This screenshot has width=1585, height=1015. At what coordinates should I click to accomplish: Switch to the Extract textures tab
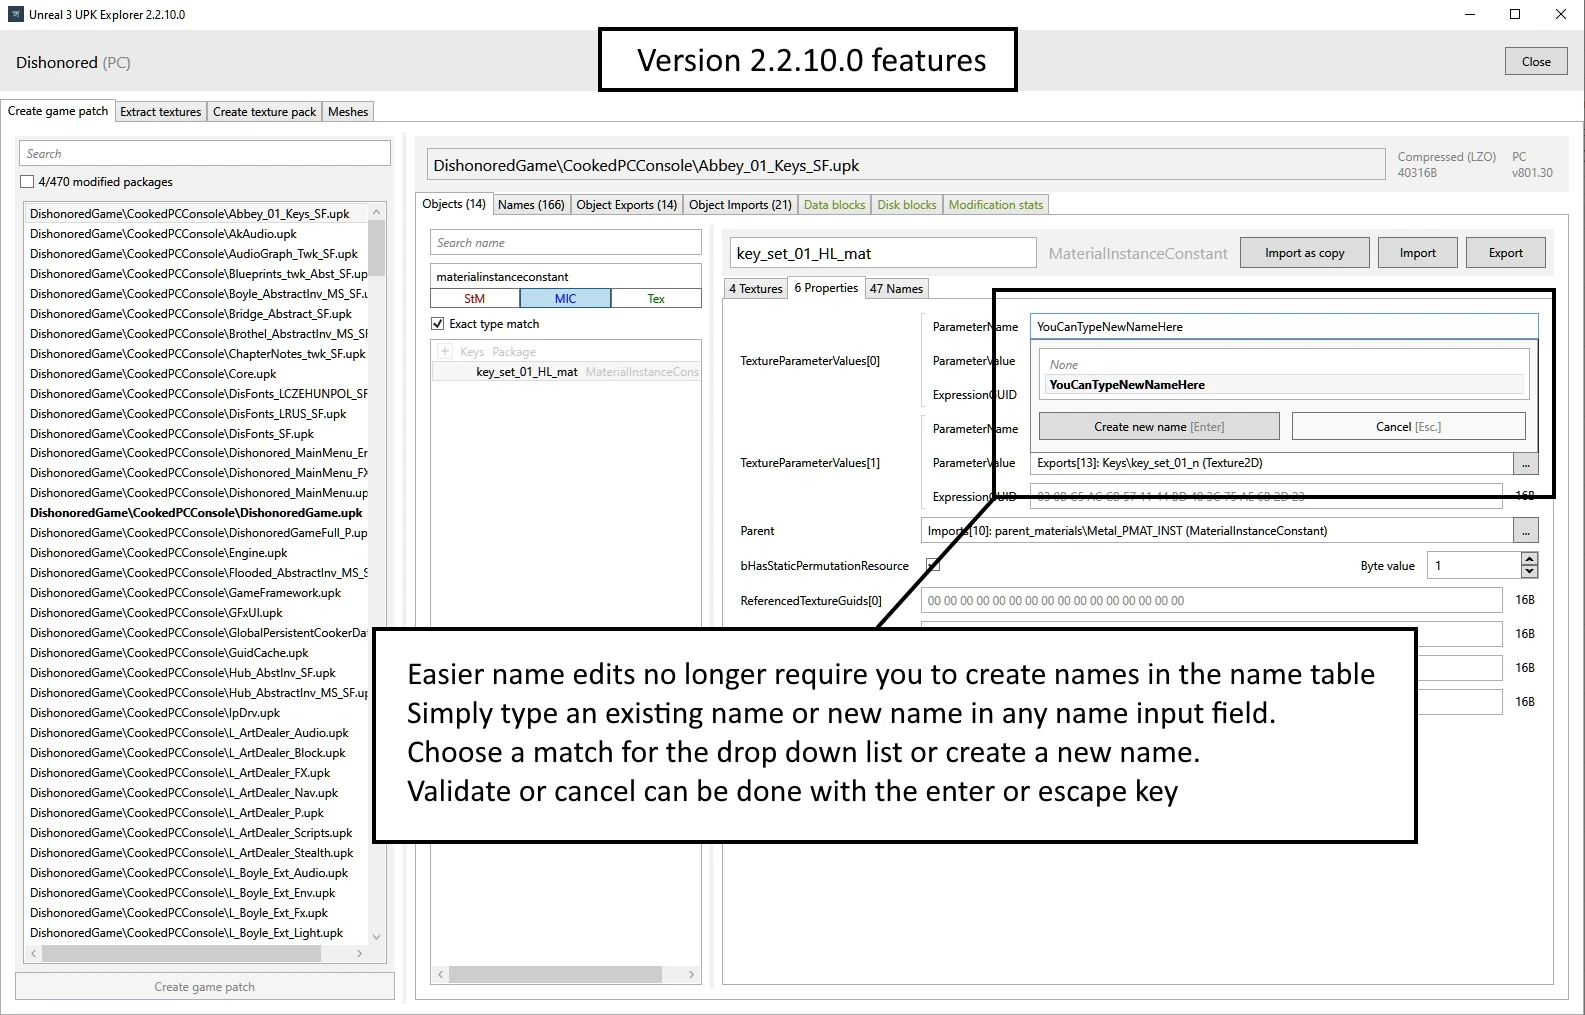coord(160,112)
